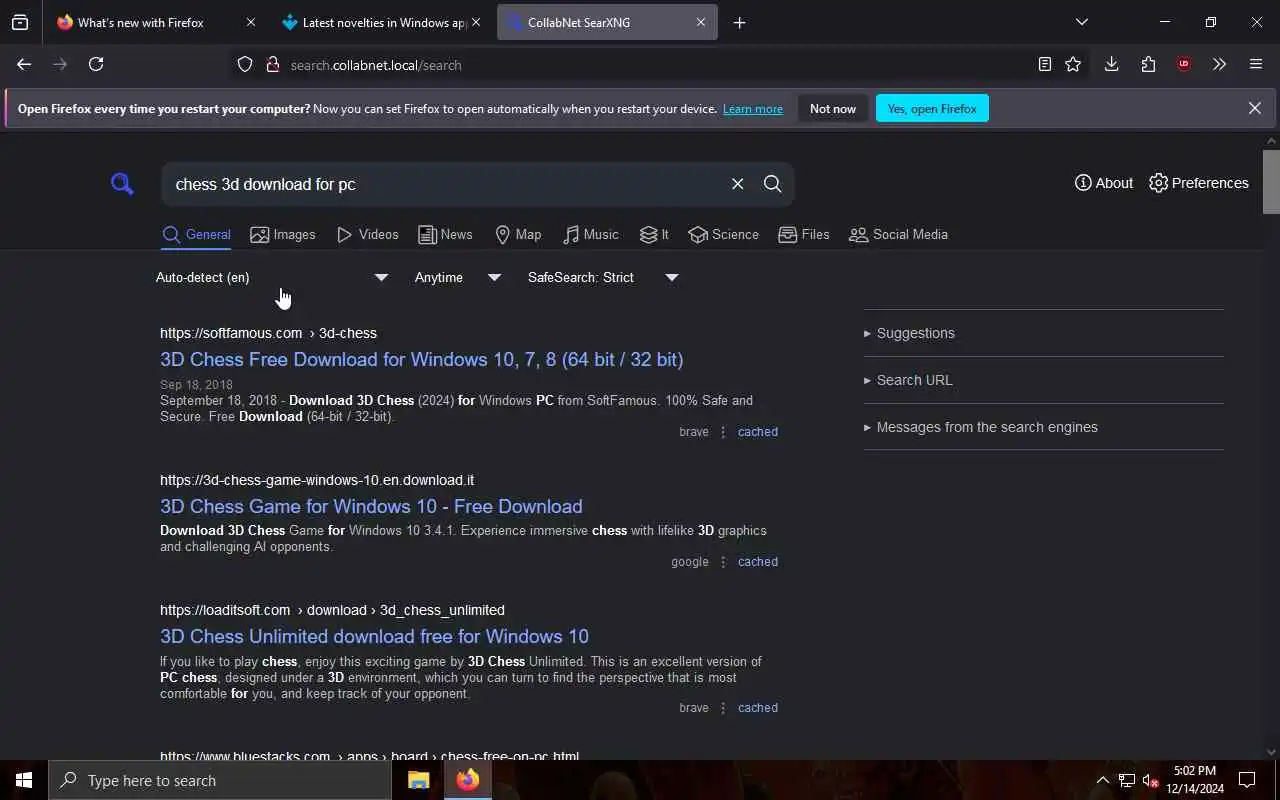
Task: Click the Not now button
Action: 833,109
